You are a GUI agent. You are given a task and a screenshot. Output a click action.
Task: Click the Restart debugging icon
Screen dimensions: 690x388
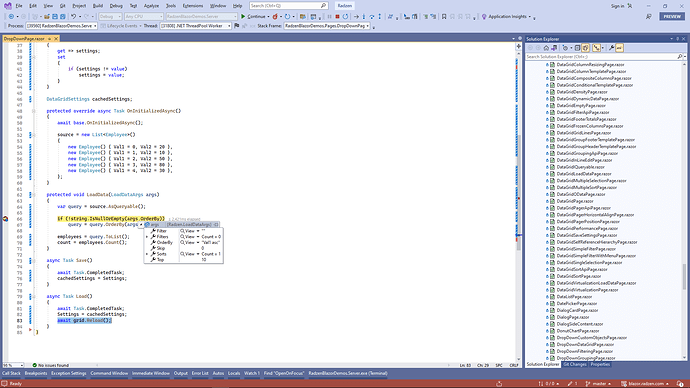tap(345, 17)
